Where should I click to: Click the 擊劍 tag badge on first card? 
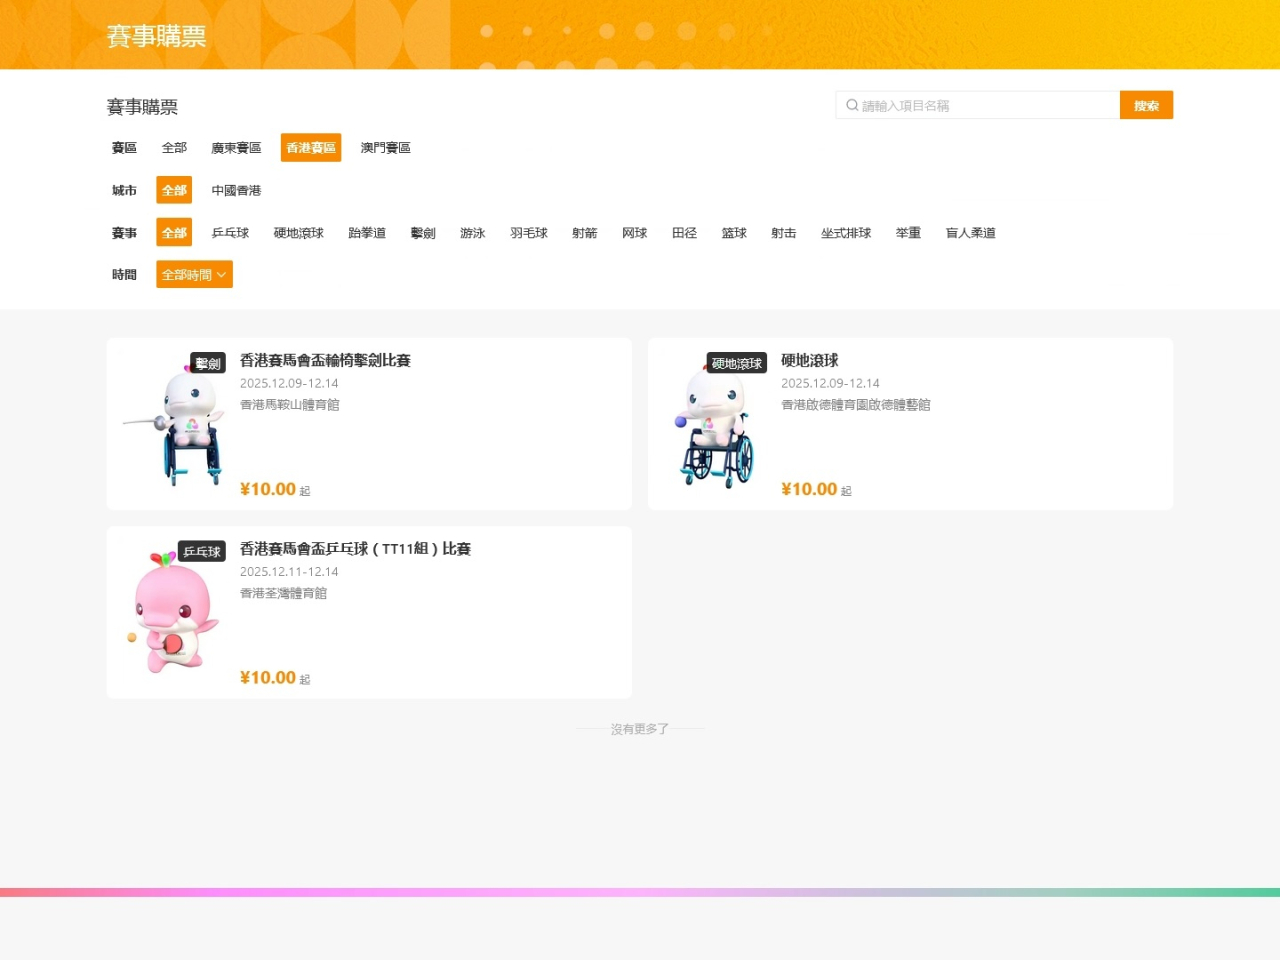click(208, 363)
